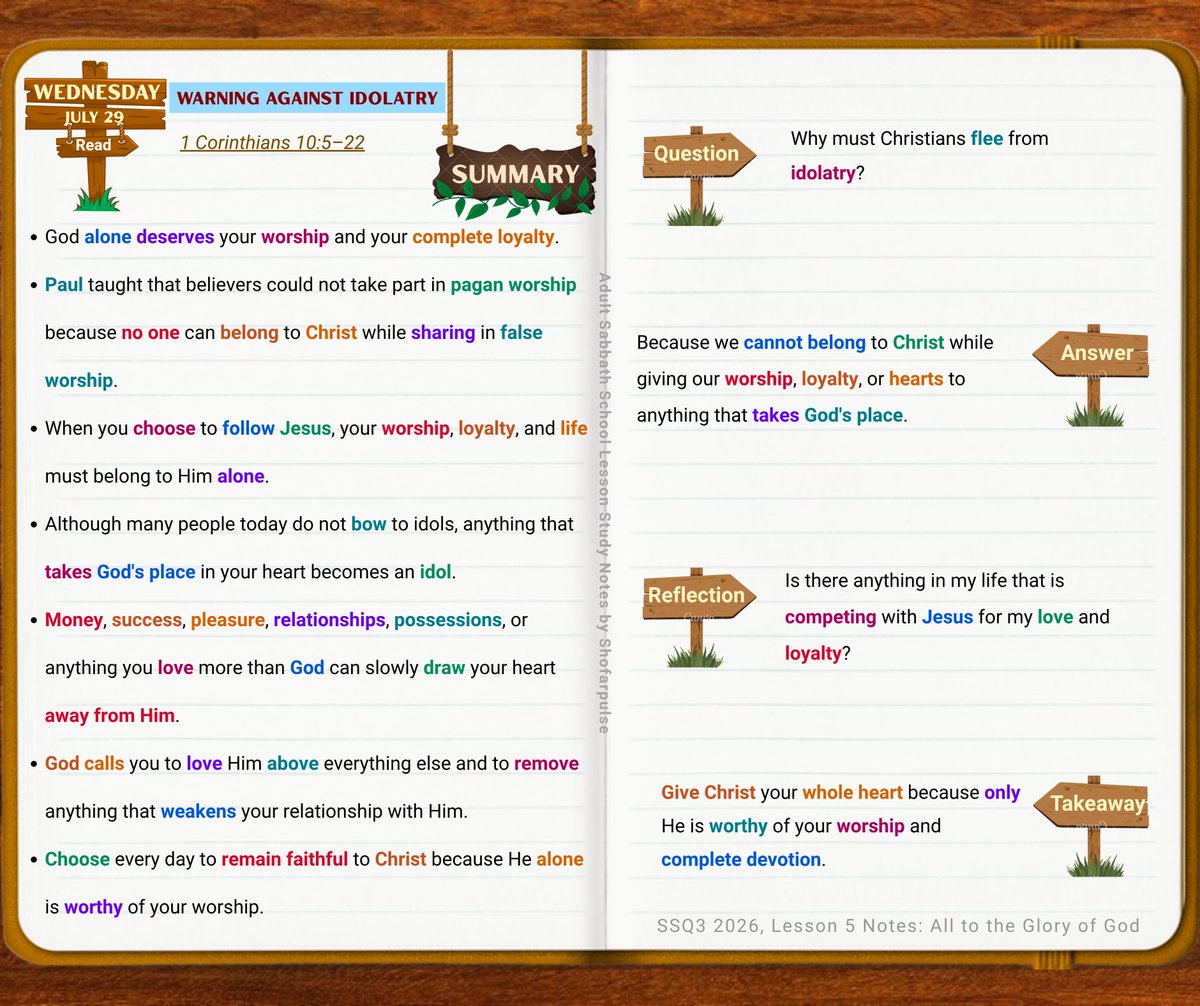Click the words 'cannot belong' in the answer
Screen dimensions: 1200x1006
coord(804,342)
